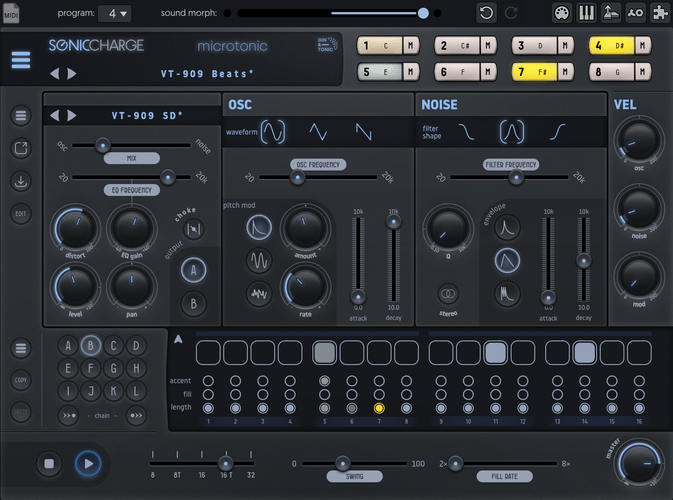This screenshot has width=673, height=500.
Task: Stop playback
Action: (x=49, y=464)
